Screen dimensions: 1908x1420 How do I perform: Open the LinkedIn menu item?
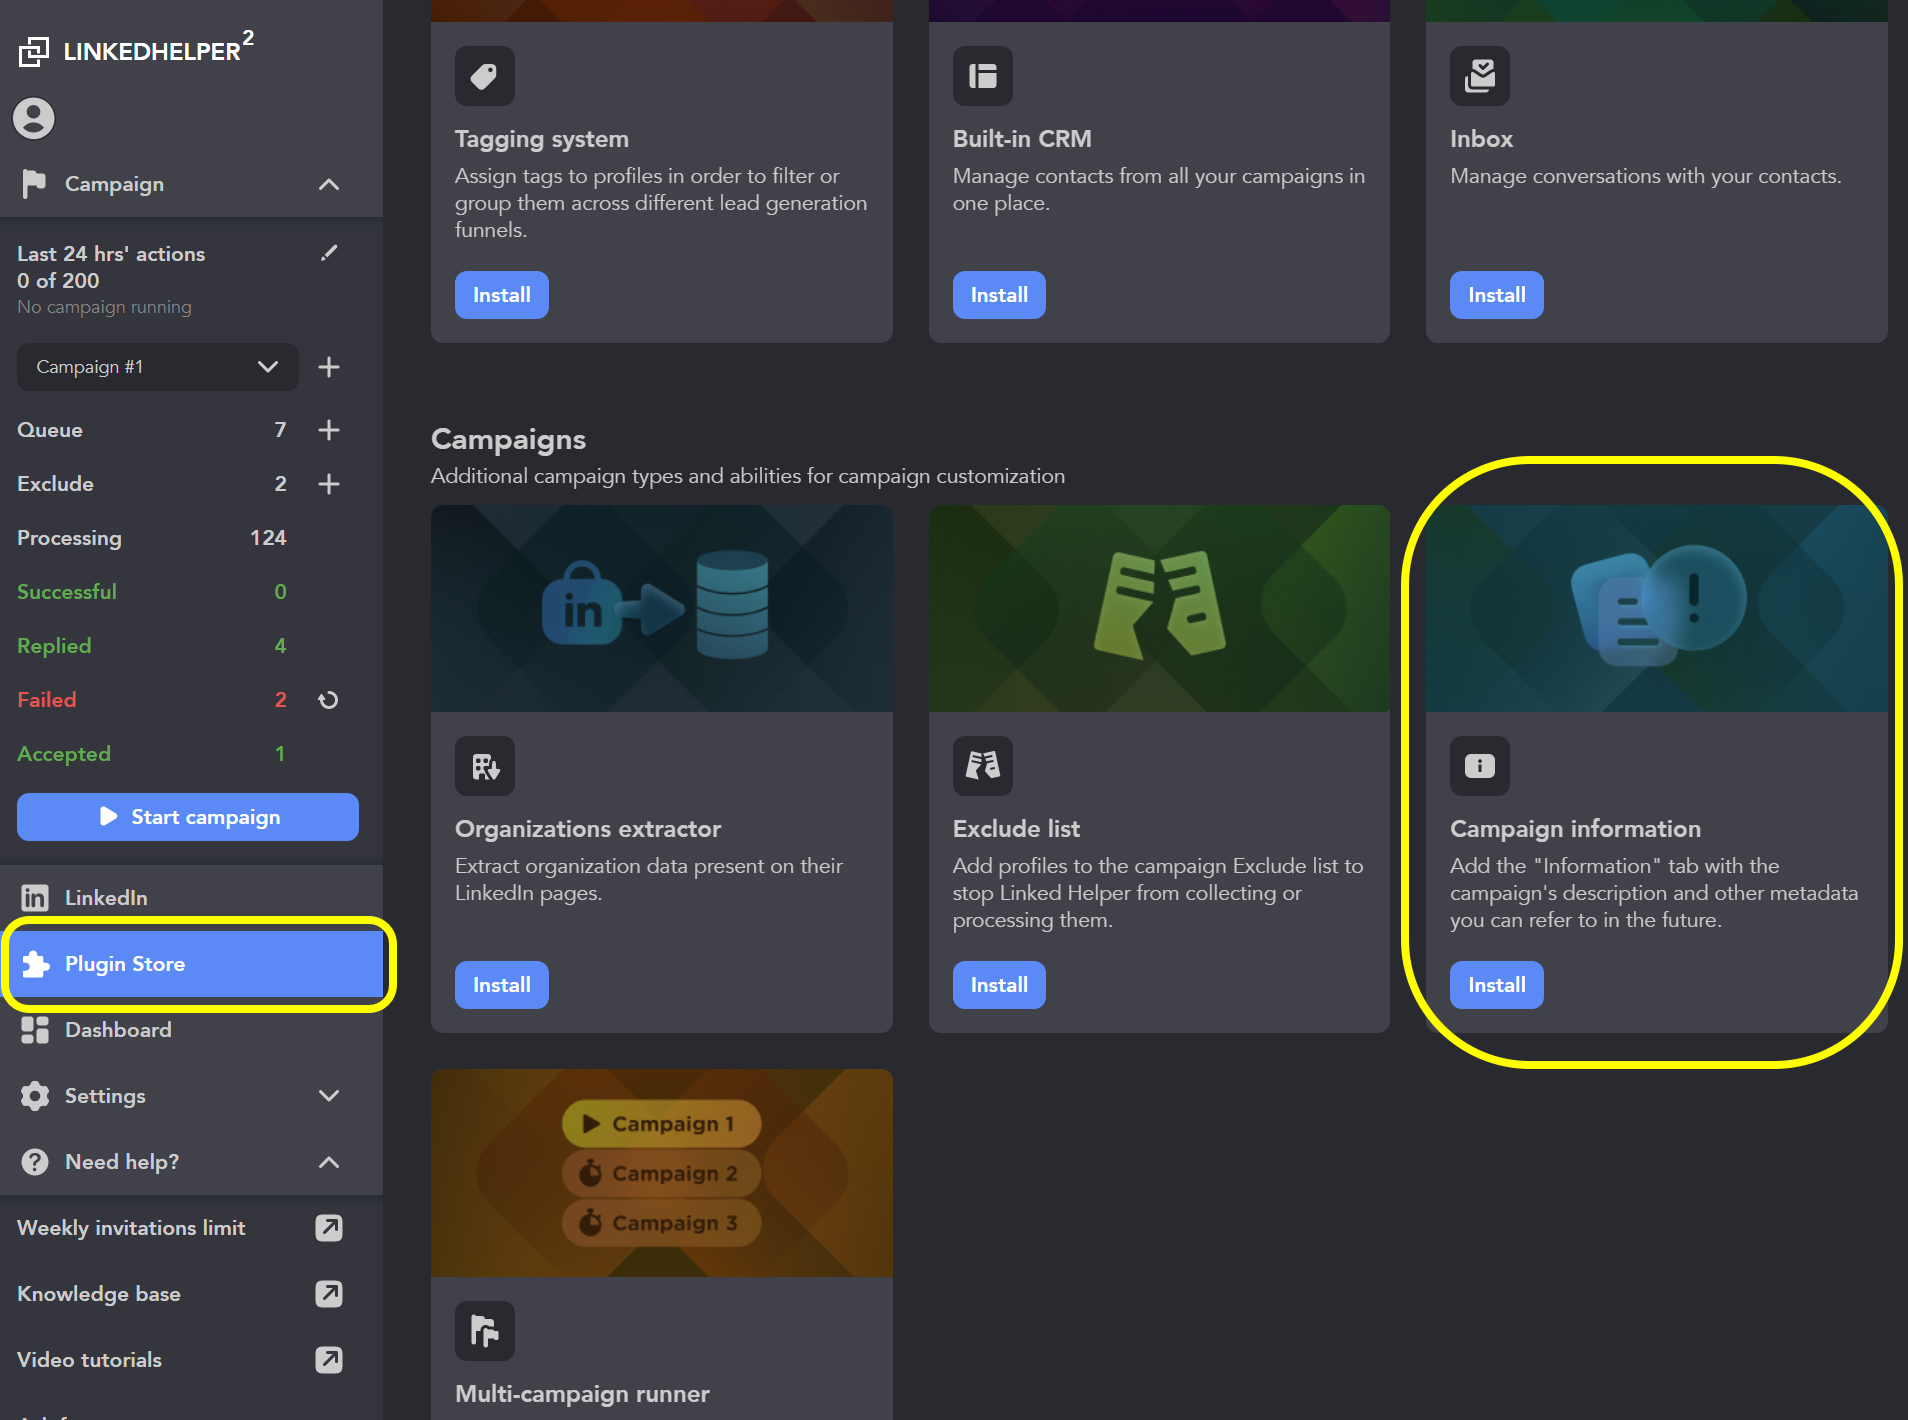[x=191, y=898]
